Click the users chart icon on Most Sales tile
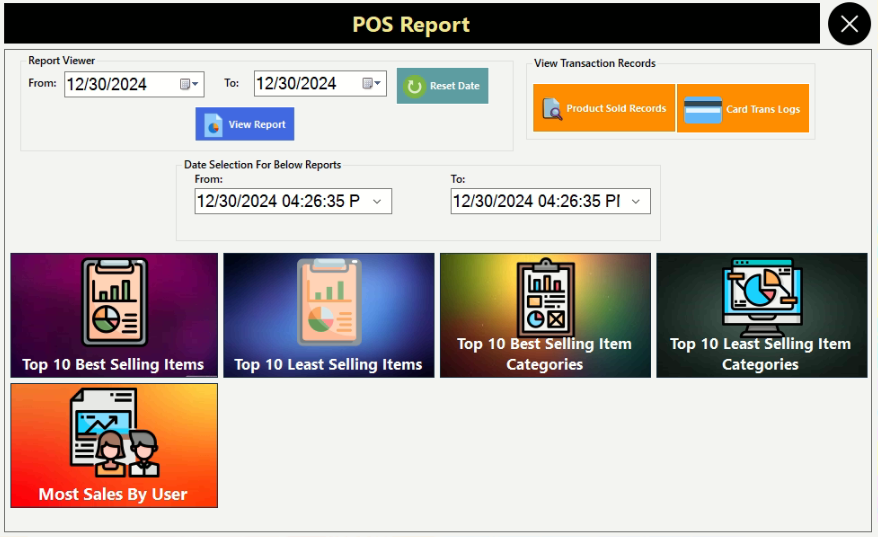The width and height of the screenshot is (878, 537). (x=115, y=432)
